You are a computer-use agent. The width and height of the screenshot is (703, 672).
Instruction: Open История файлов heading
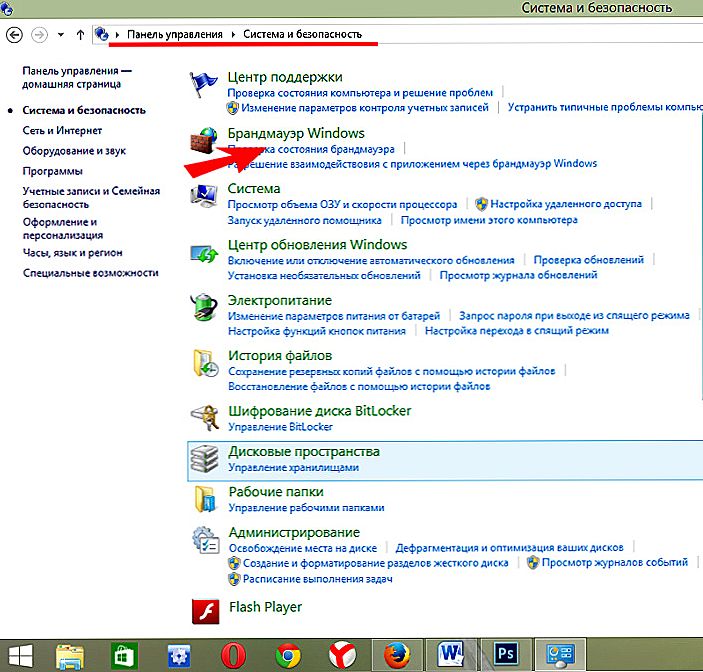(x=280, y=356)
